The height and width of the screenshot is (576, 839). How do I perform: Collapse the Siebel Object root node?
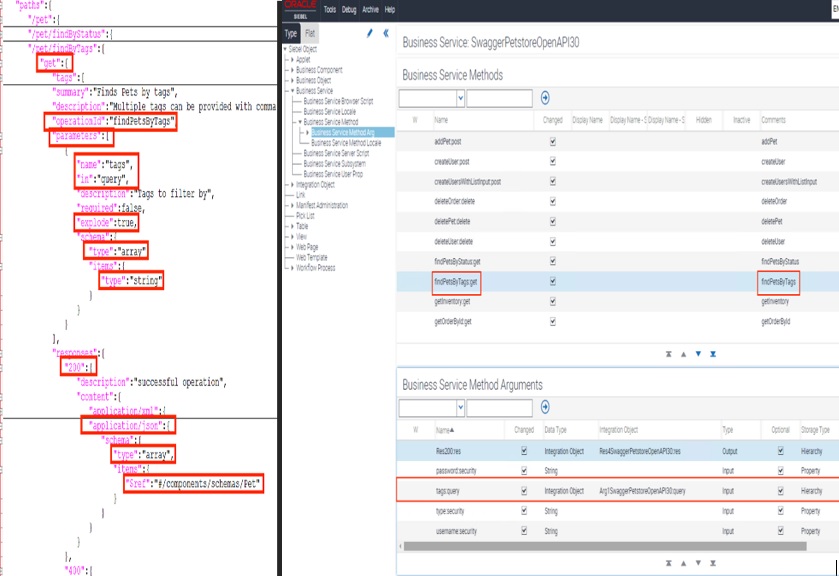[285, 49]
